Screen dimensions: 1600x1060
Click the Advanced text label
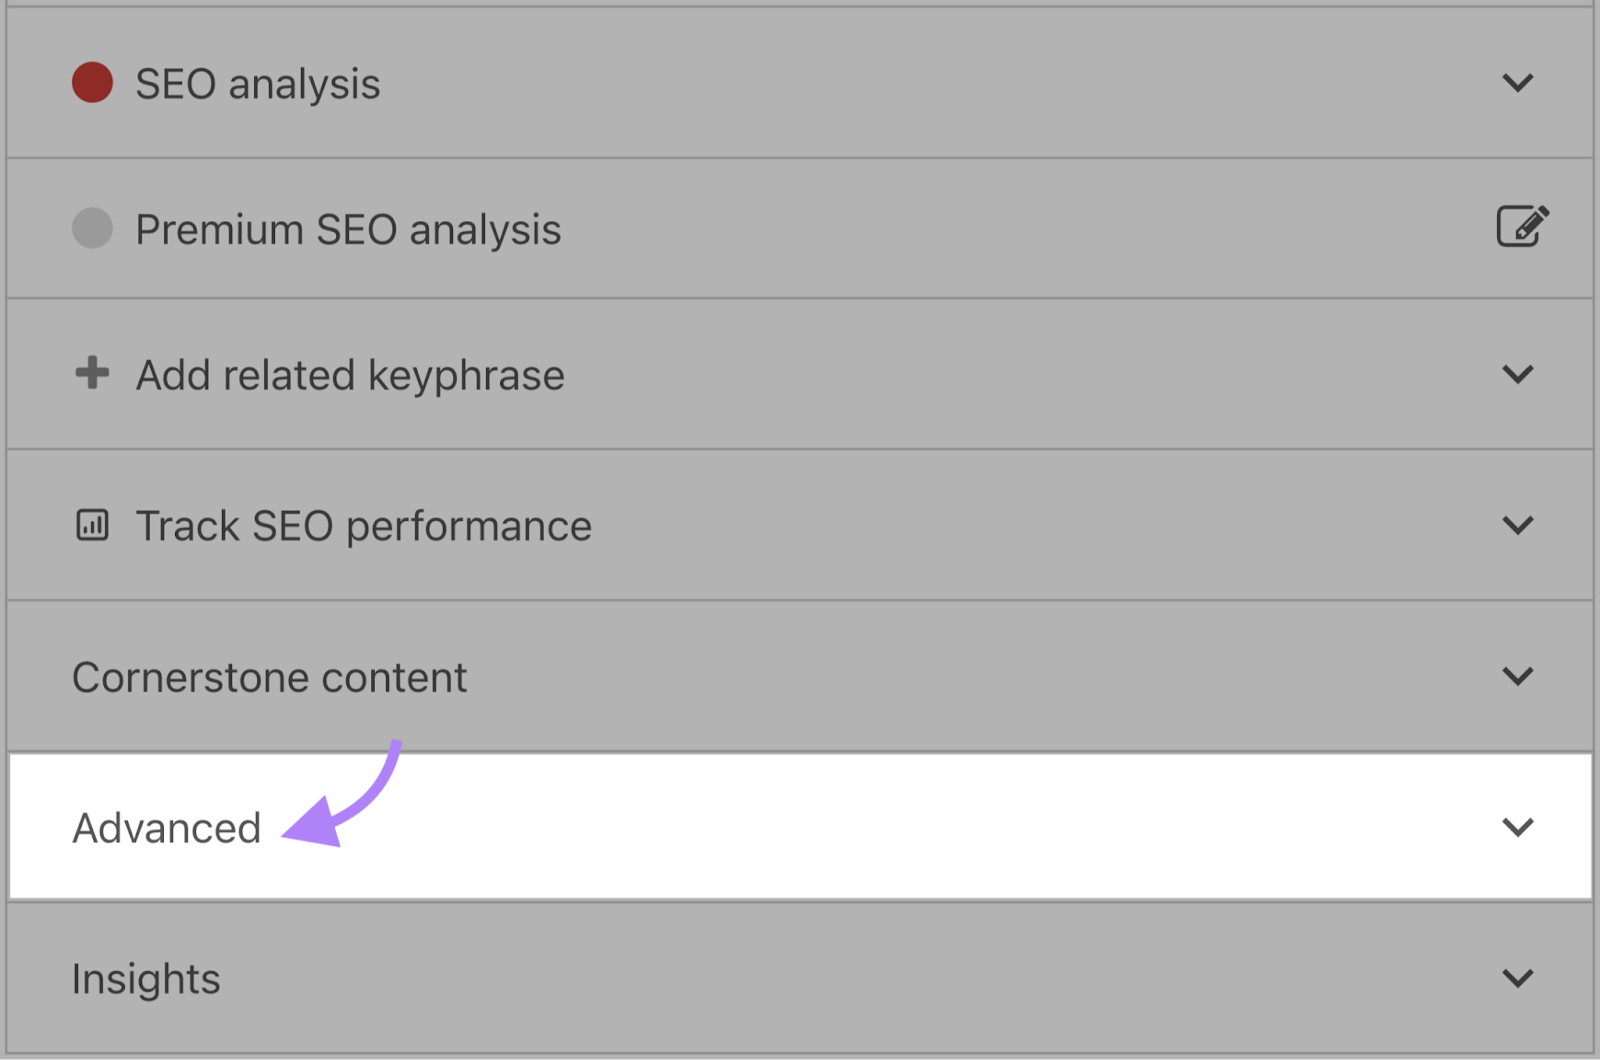point(166,828)
